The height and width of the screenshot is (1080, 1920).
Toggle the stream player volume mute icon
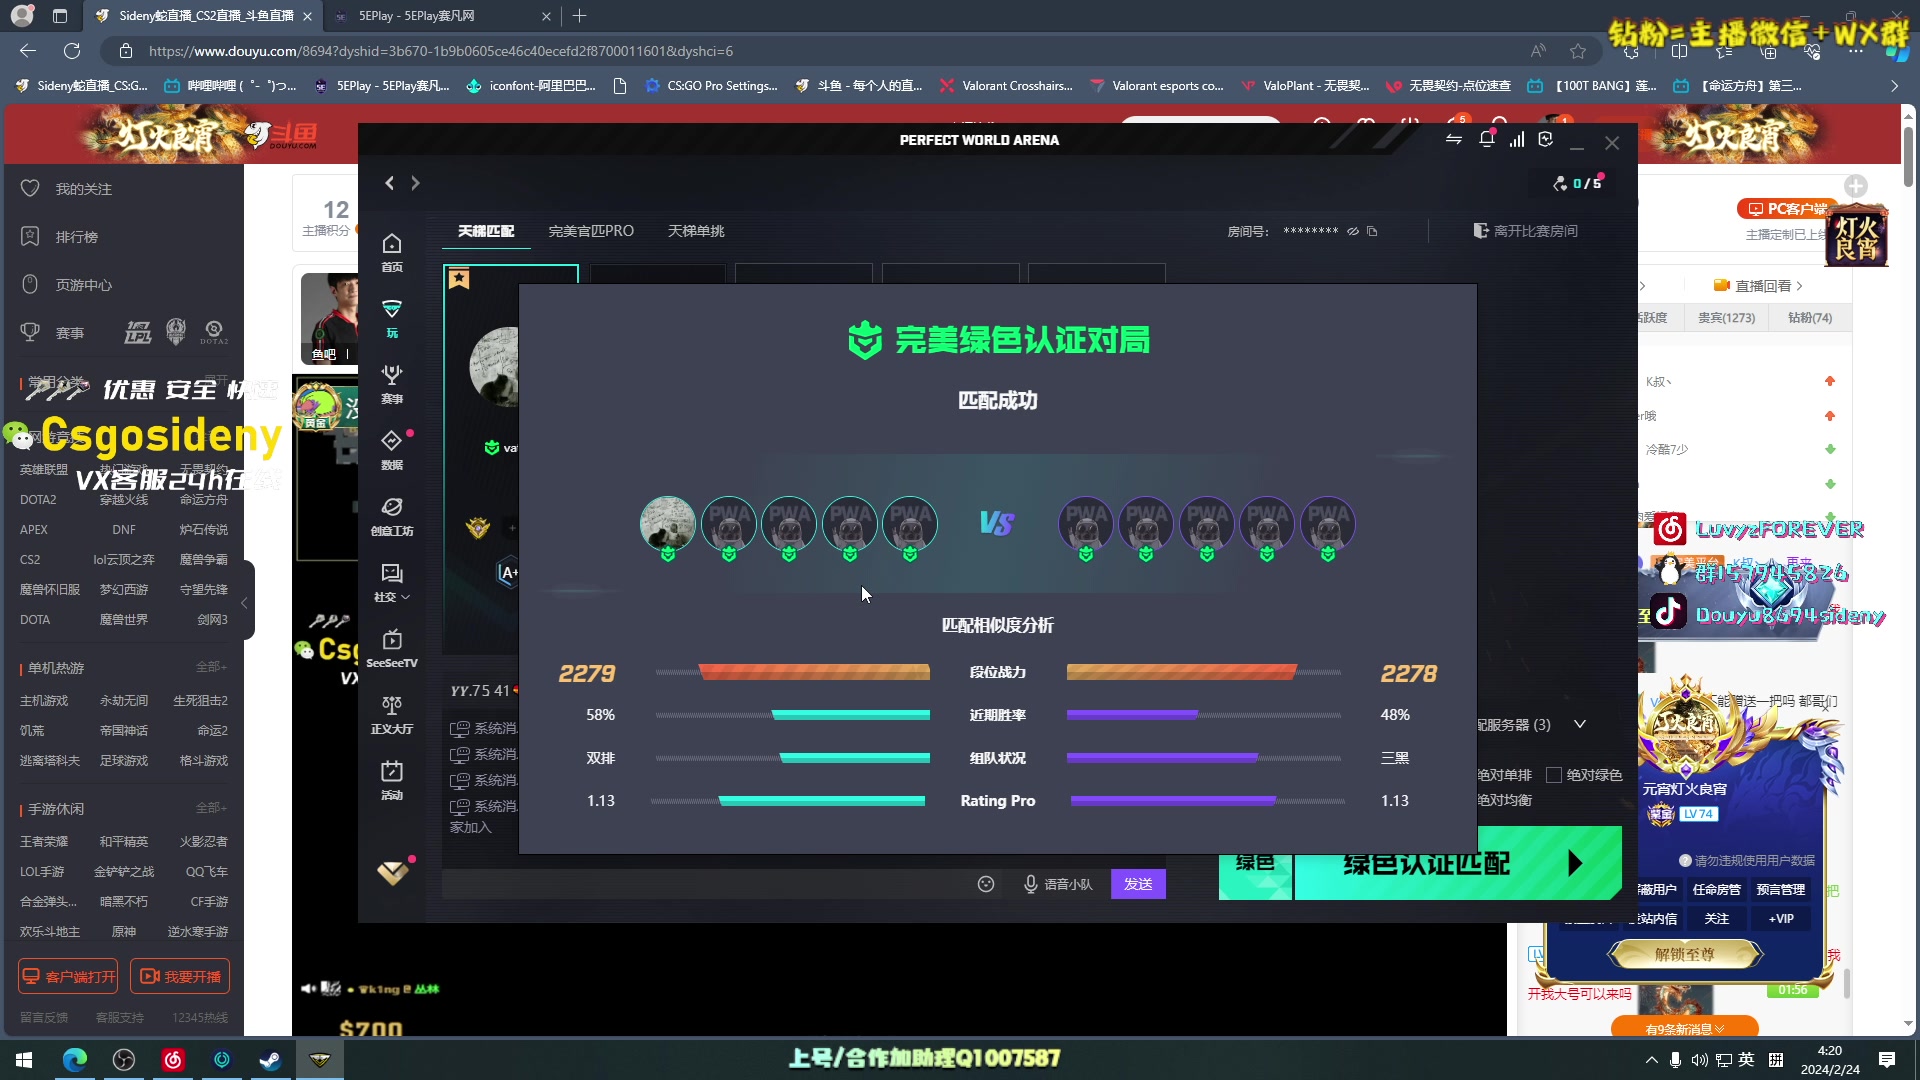tap(308, 989)
